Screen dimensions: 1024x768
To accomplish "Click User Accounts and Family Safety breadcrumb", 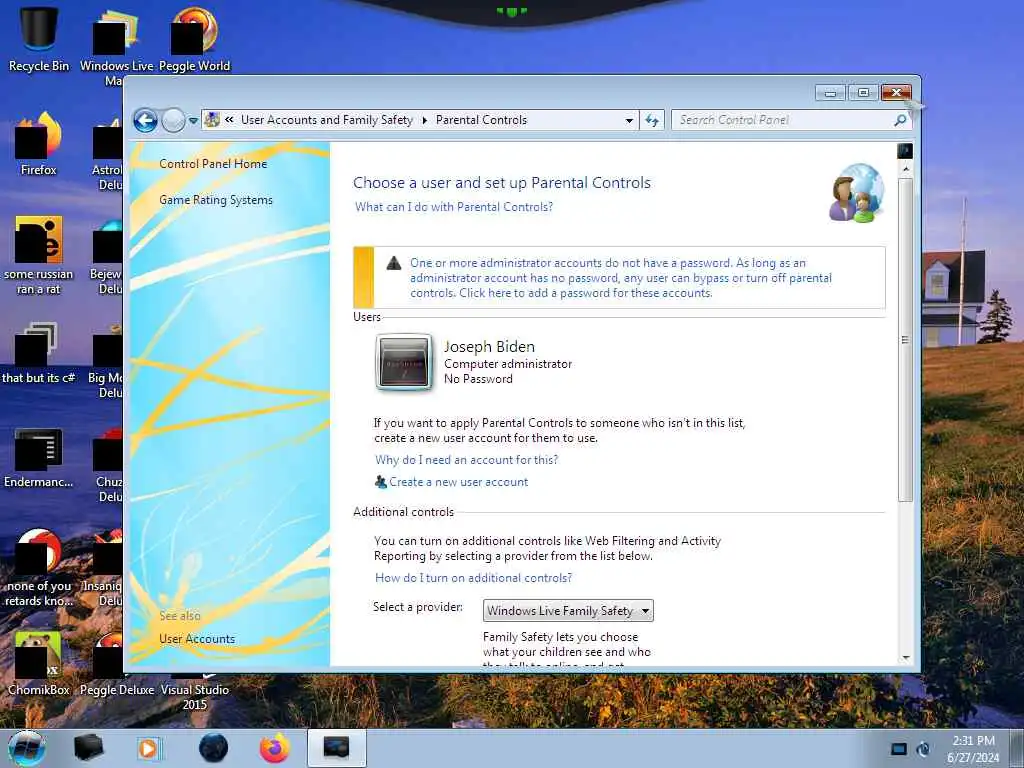I will tap(327, 120).
